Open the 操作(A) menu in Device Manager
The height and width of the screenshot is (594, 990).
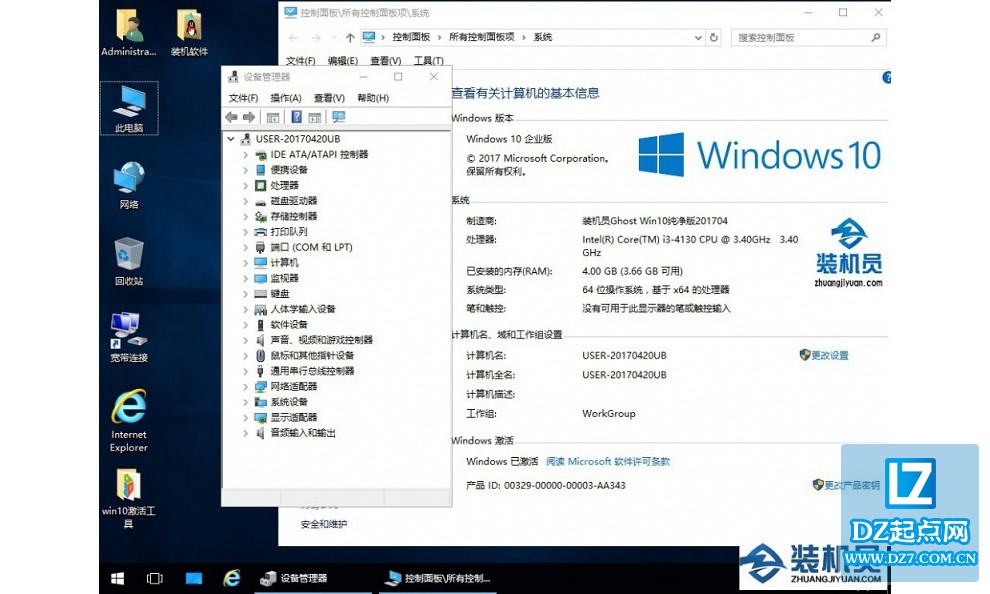(285, 98)
